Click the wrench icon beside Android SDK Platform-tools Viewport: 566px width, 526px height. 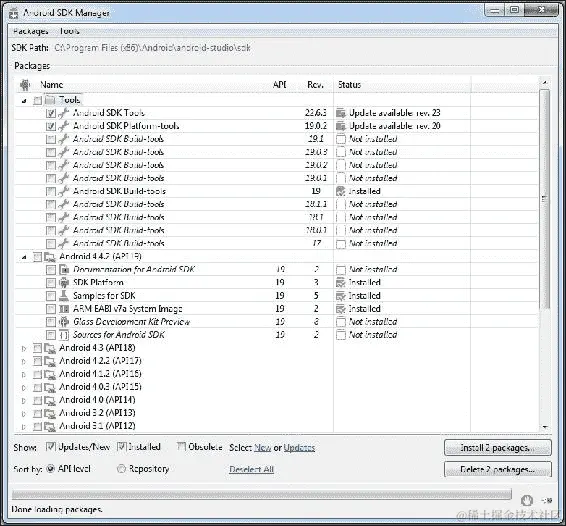point(64,126)
